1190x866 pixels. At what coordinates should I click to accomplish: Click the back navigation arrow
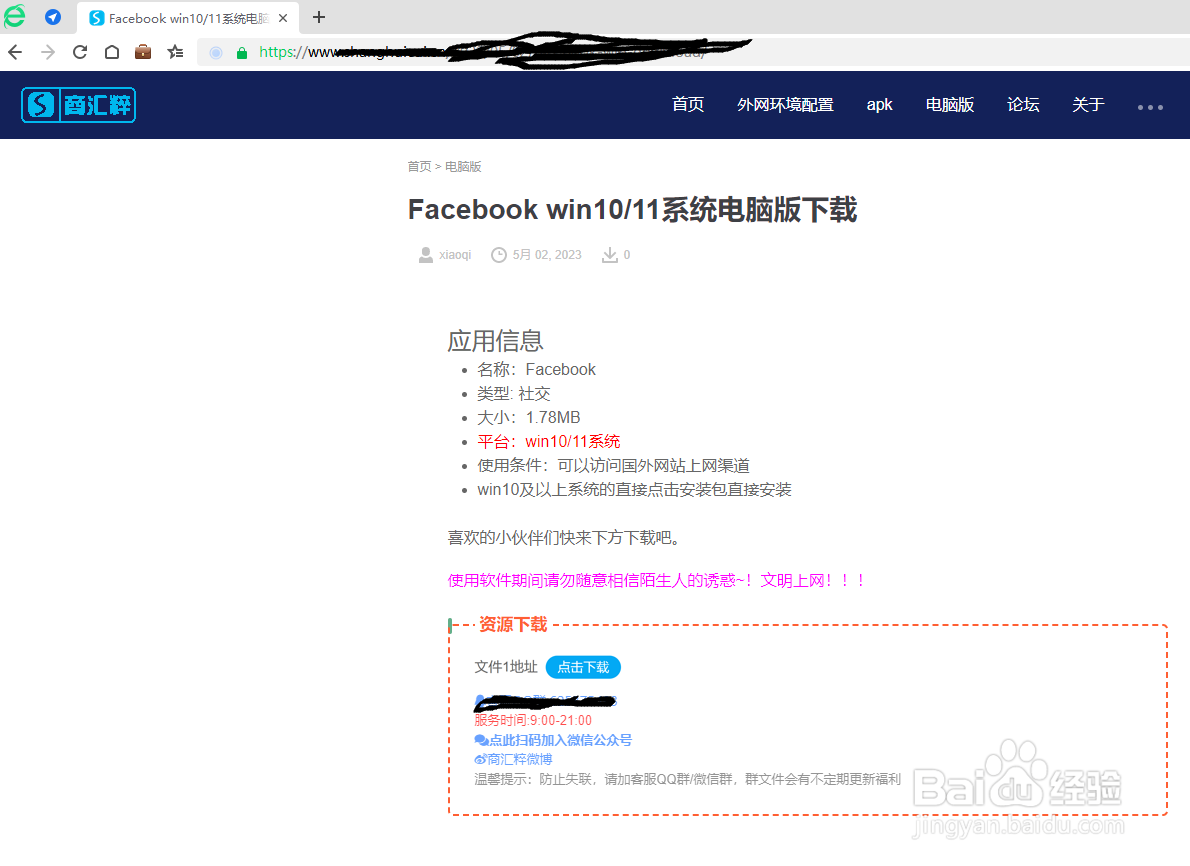click(16, 53)
